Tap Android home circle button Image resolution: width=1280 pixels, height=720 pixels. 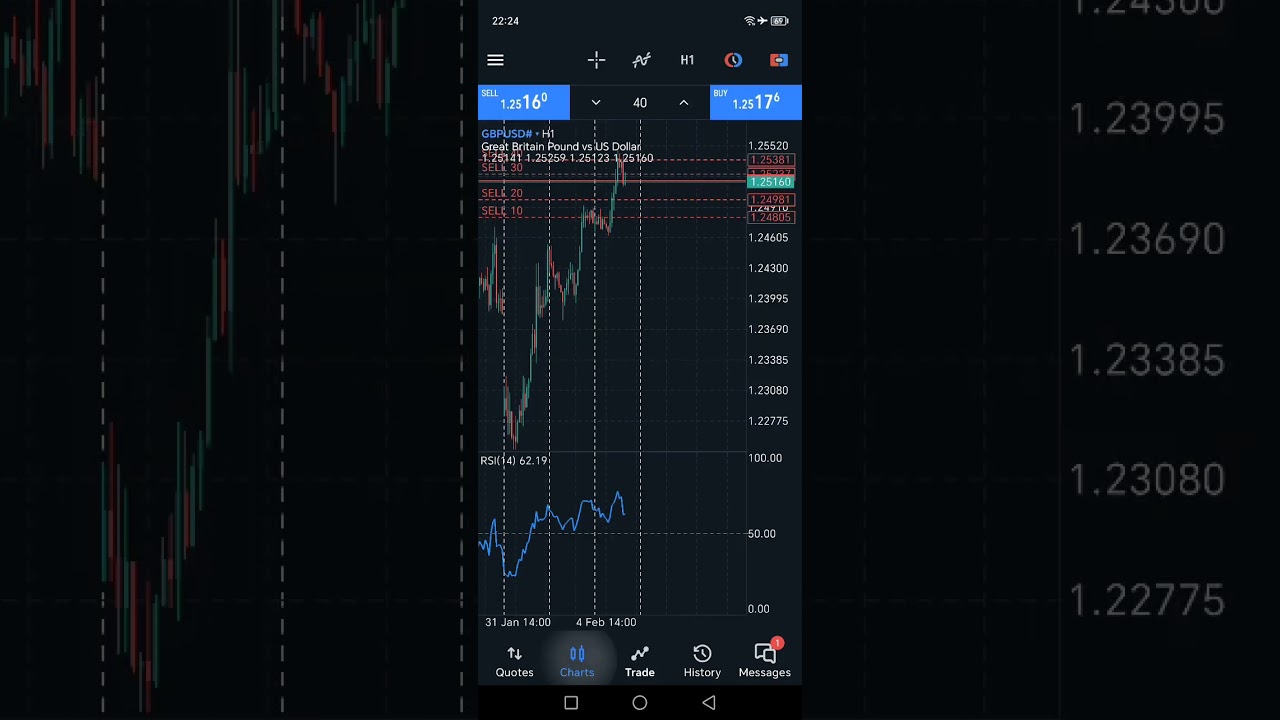[640, 703]
